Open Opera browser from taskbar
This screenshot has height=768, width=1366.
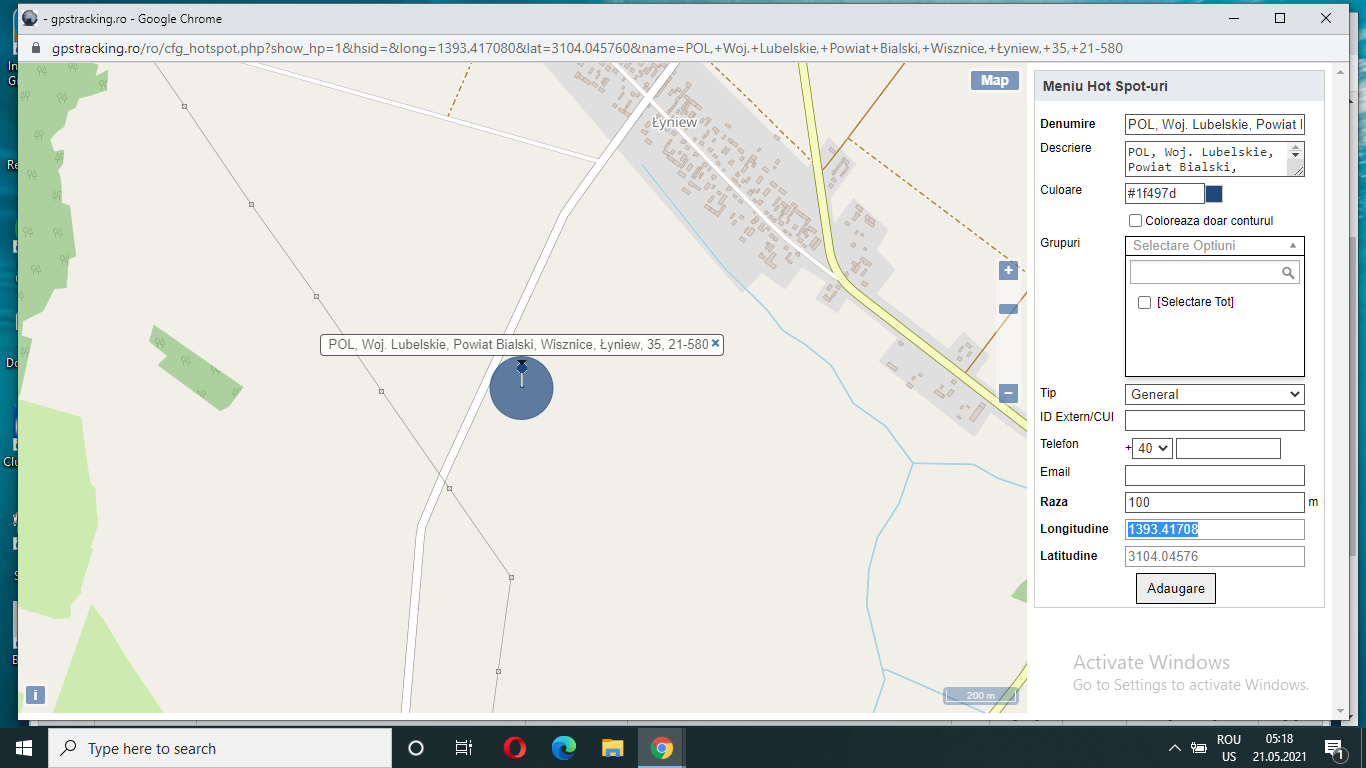[x=515, y=748]
